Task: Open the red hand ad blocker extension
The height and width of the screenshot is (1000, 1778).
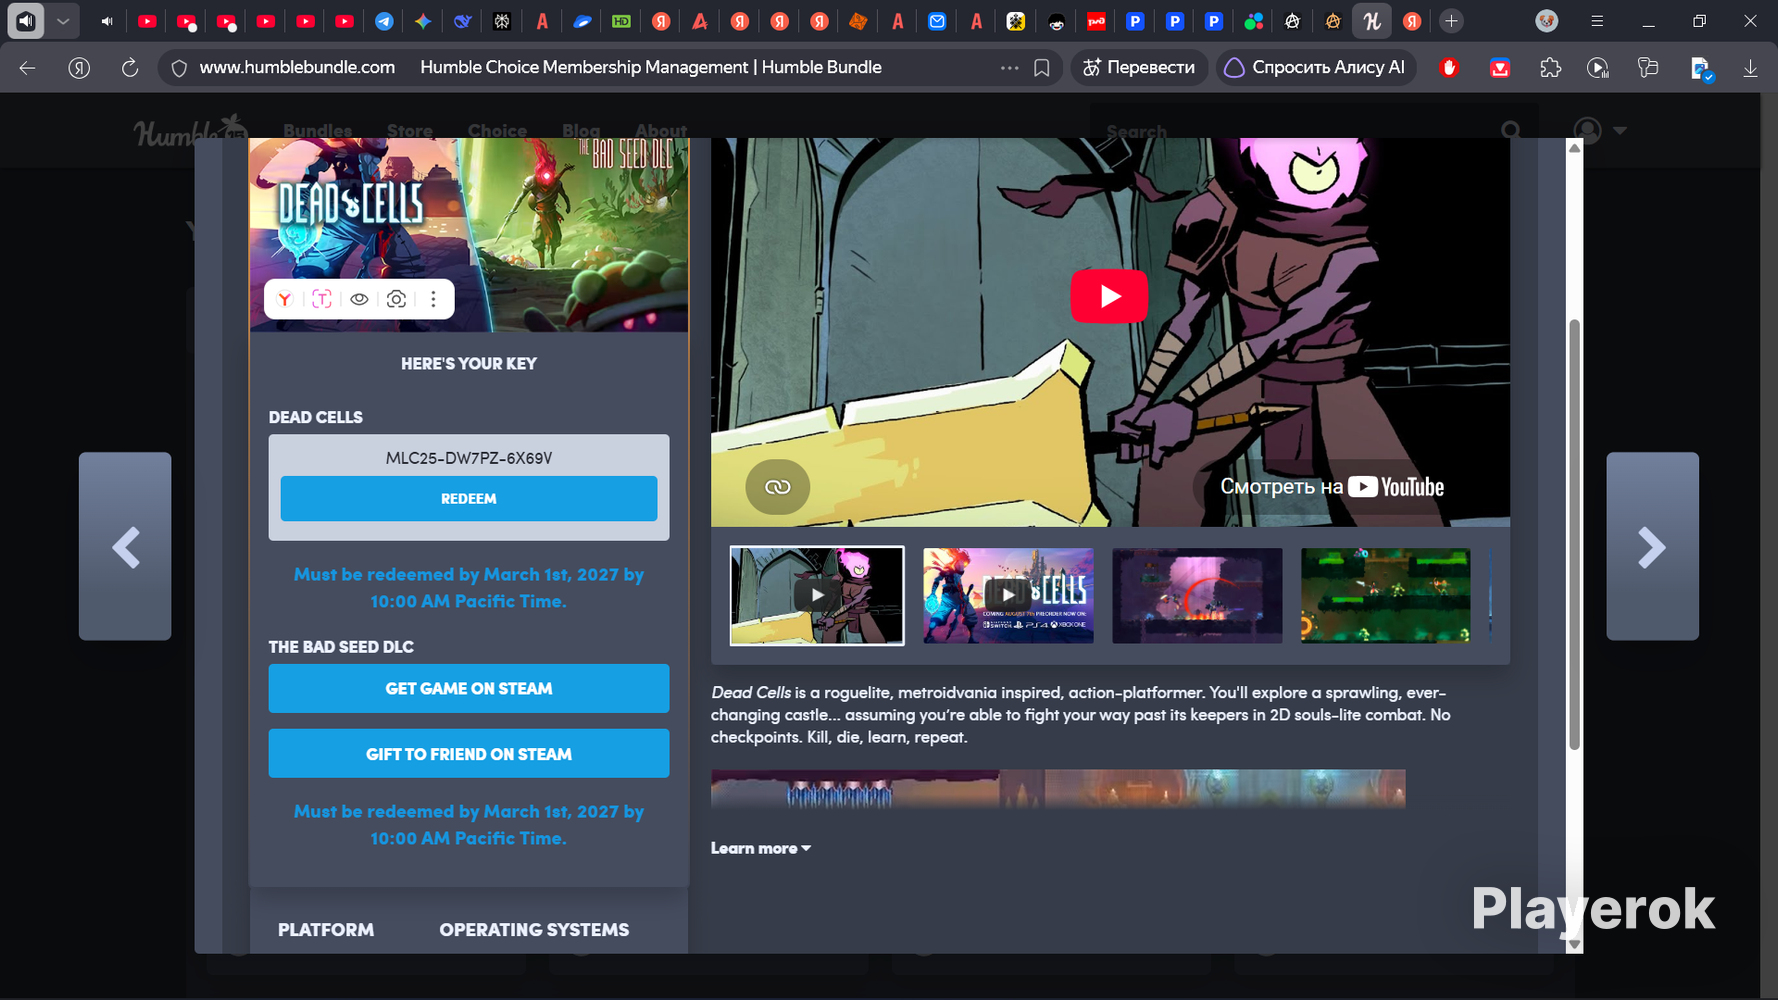Action: click(x=1449, y=68)
